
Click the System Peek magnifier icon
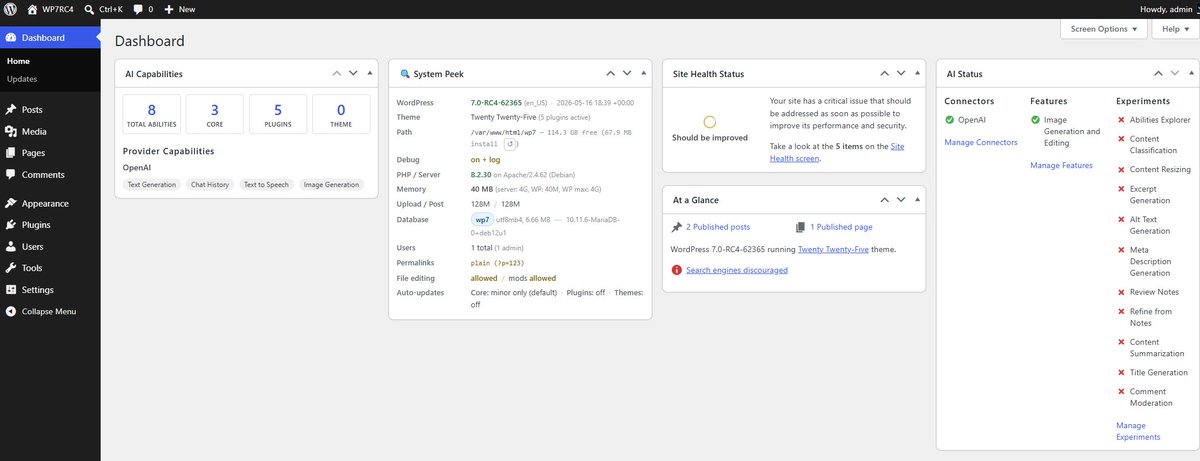[x=404, y=74]
